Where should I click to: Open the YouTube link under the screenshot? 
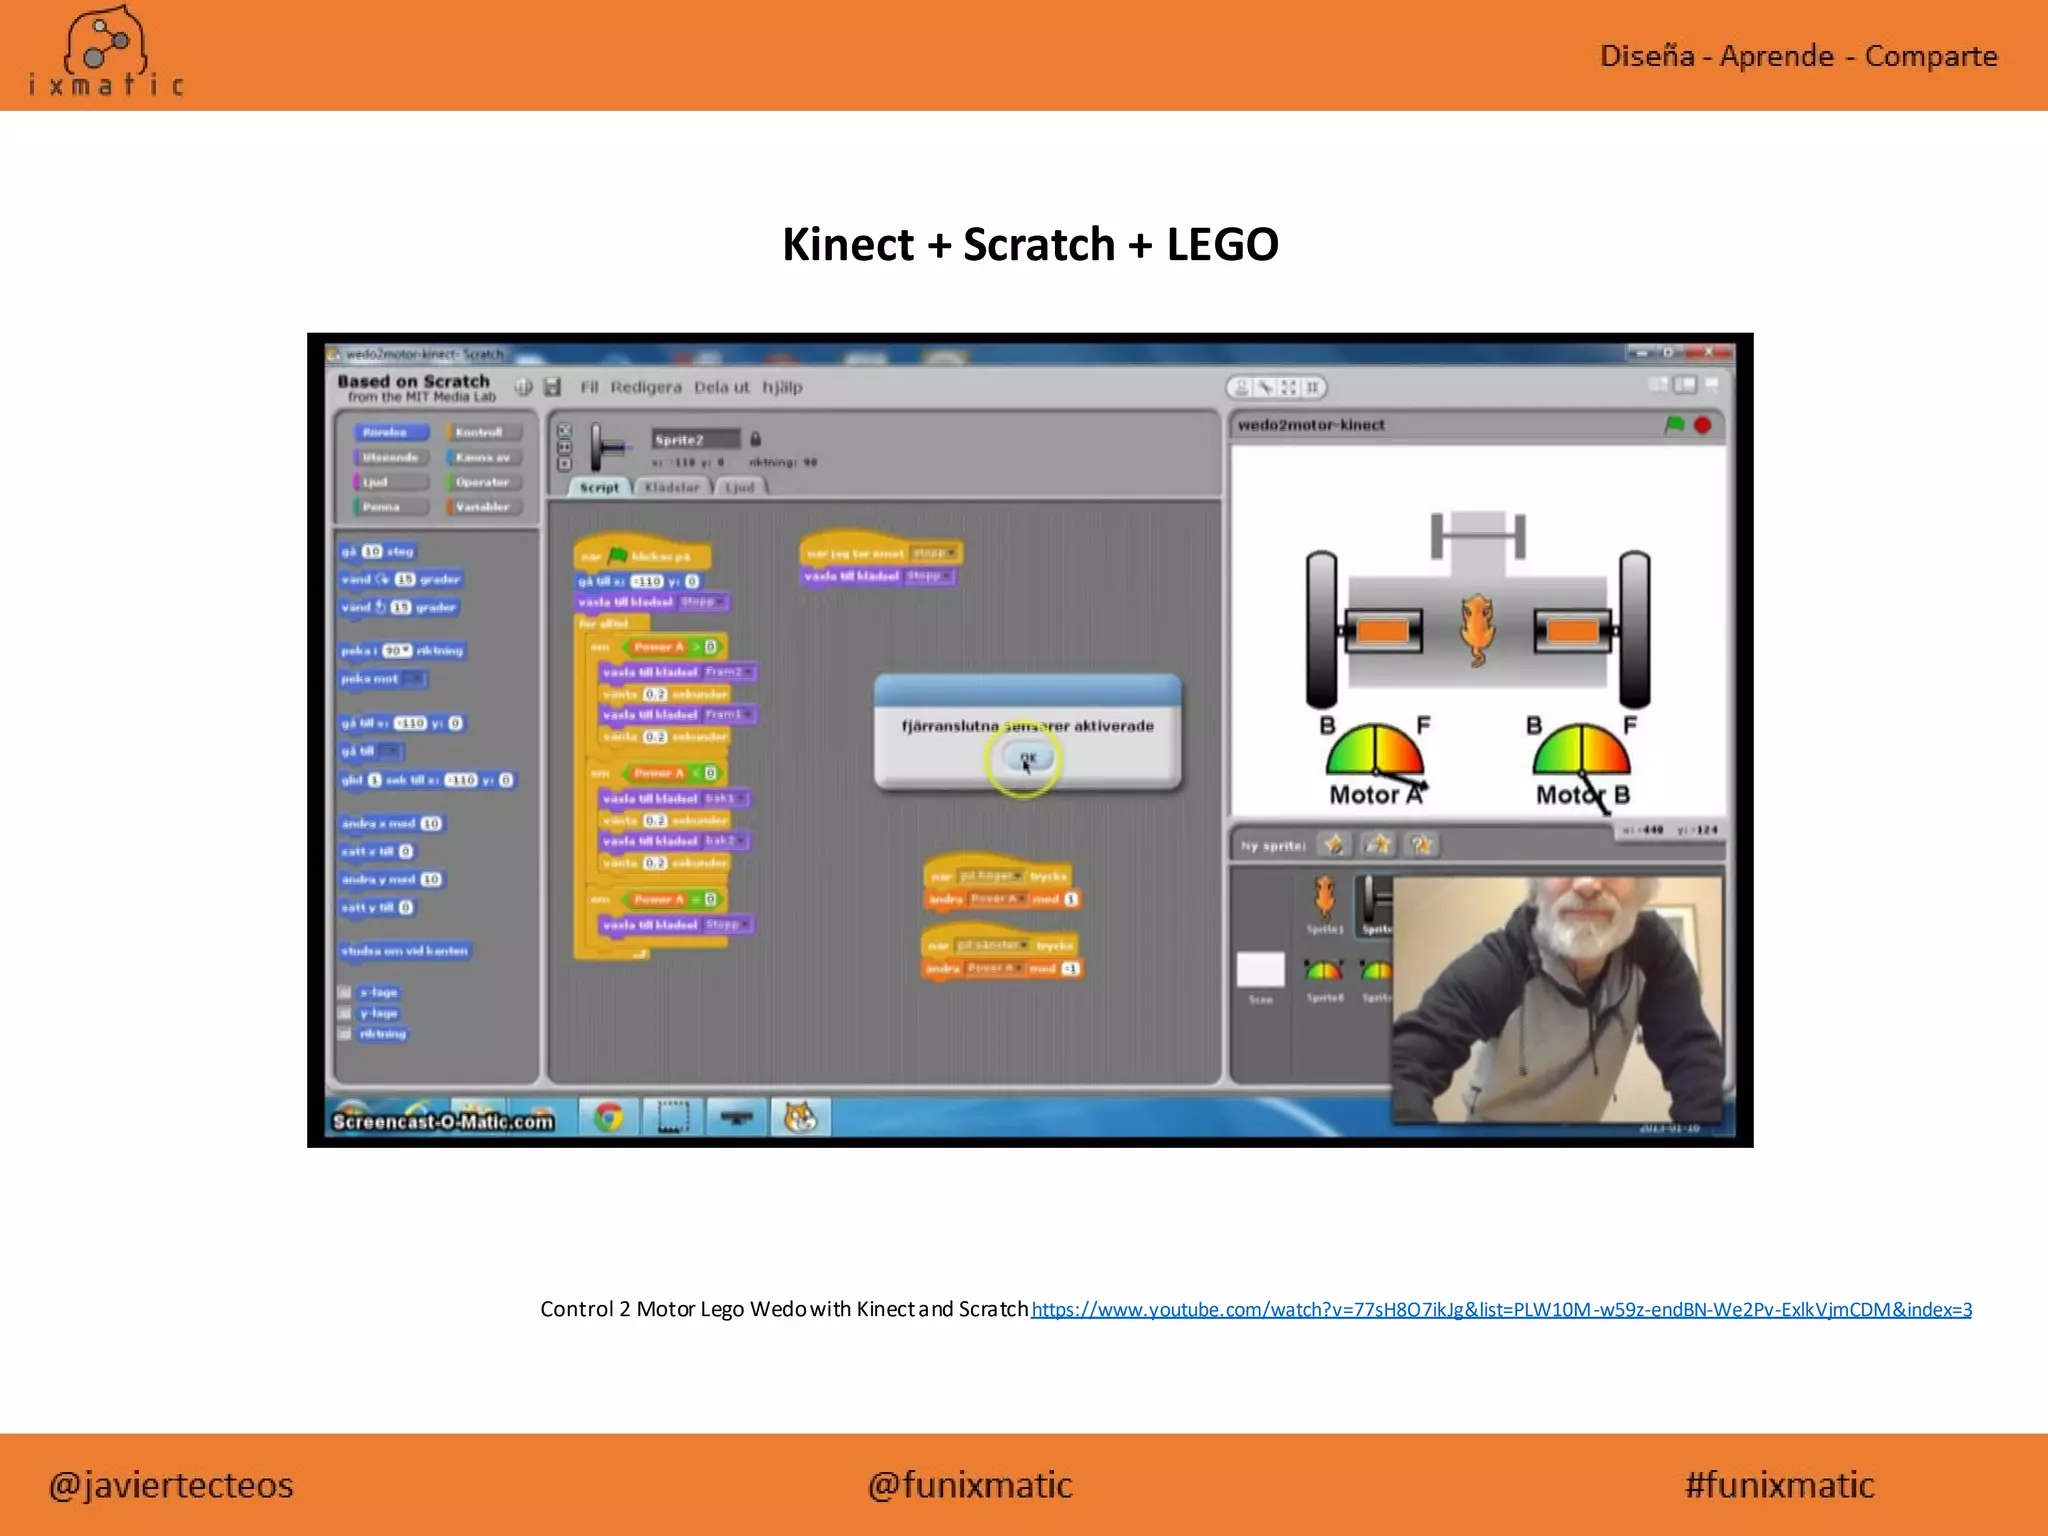(1501, 1309)
